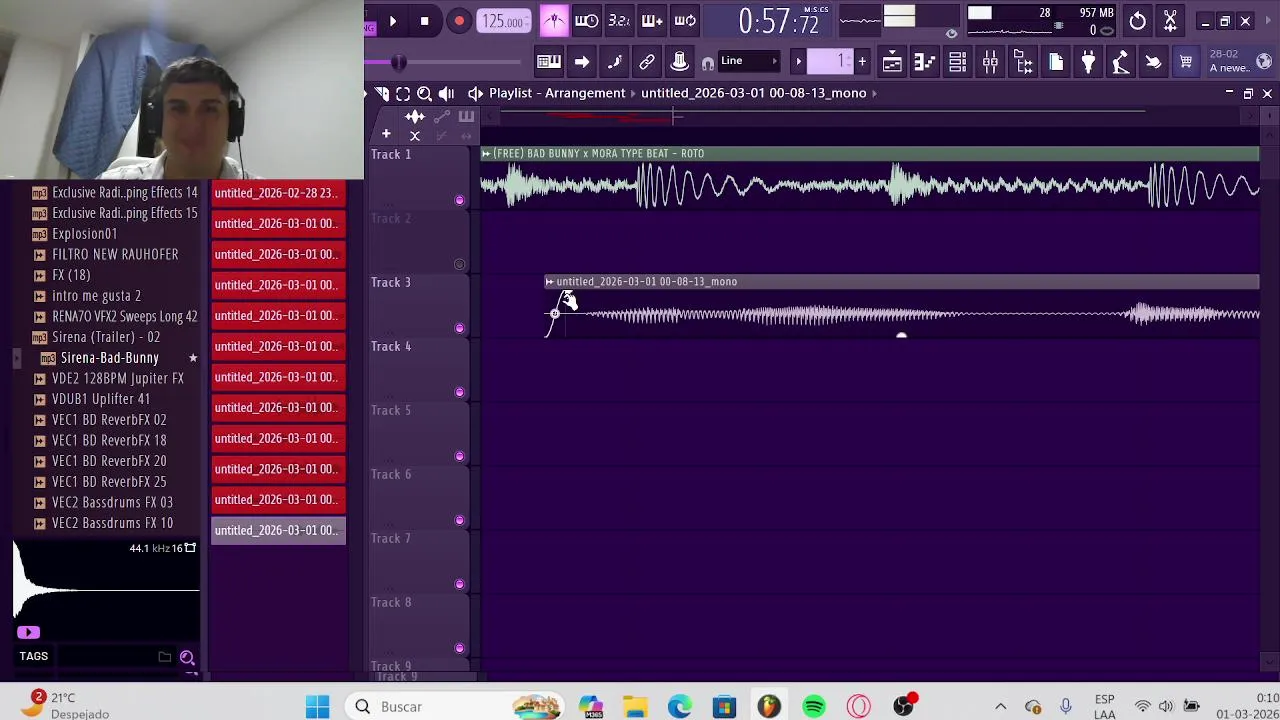Screen dimensions: 1280x720
Task: Arm recording with the red Record button
Action: pyautogui.click(x=459, y=20)
